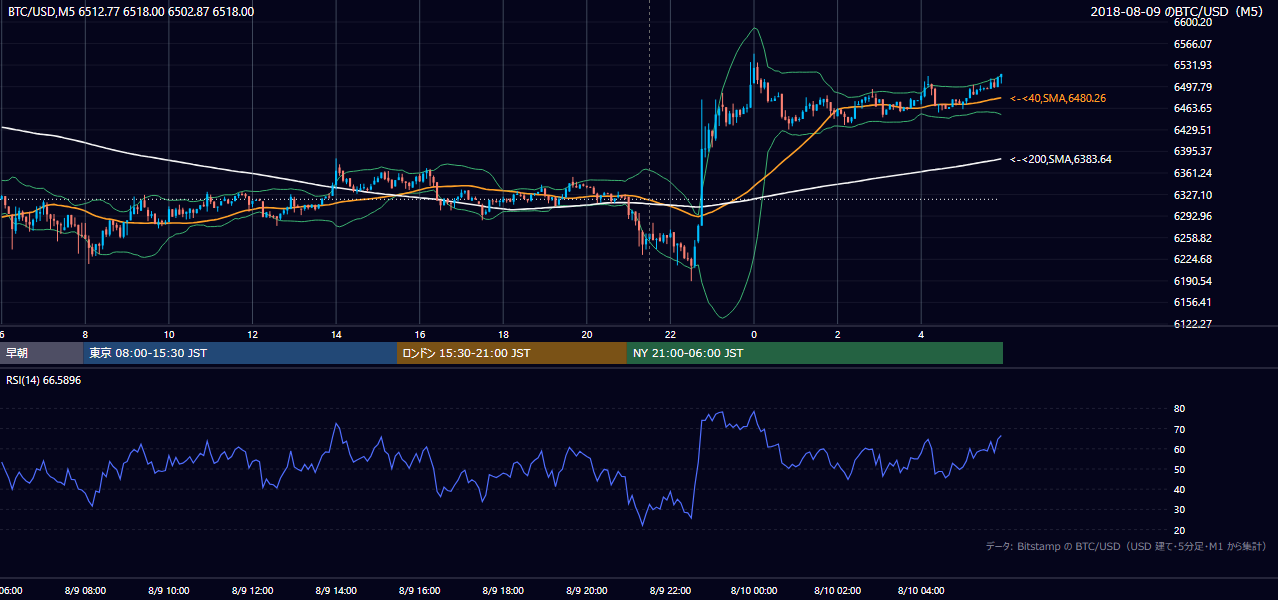Click price axis value 6258.82
The height and width of the screenshot is (600, 1278).
1193,238
